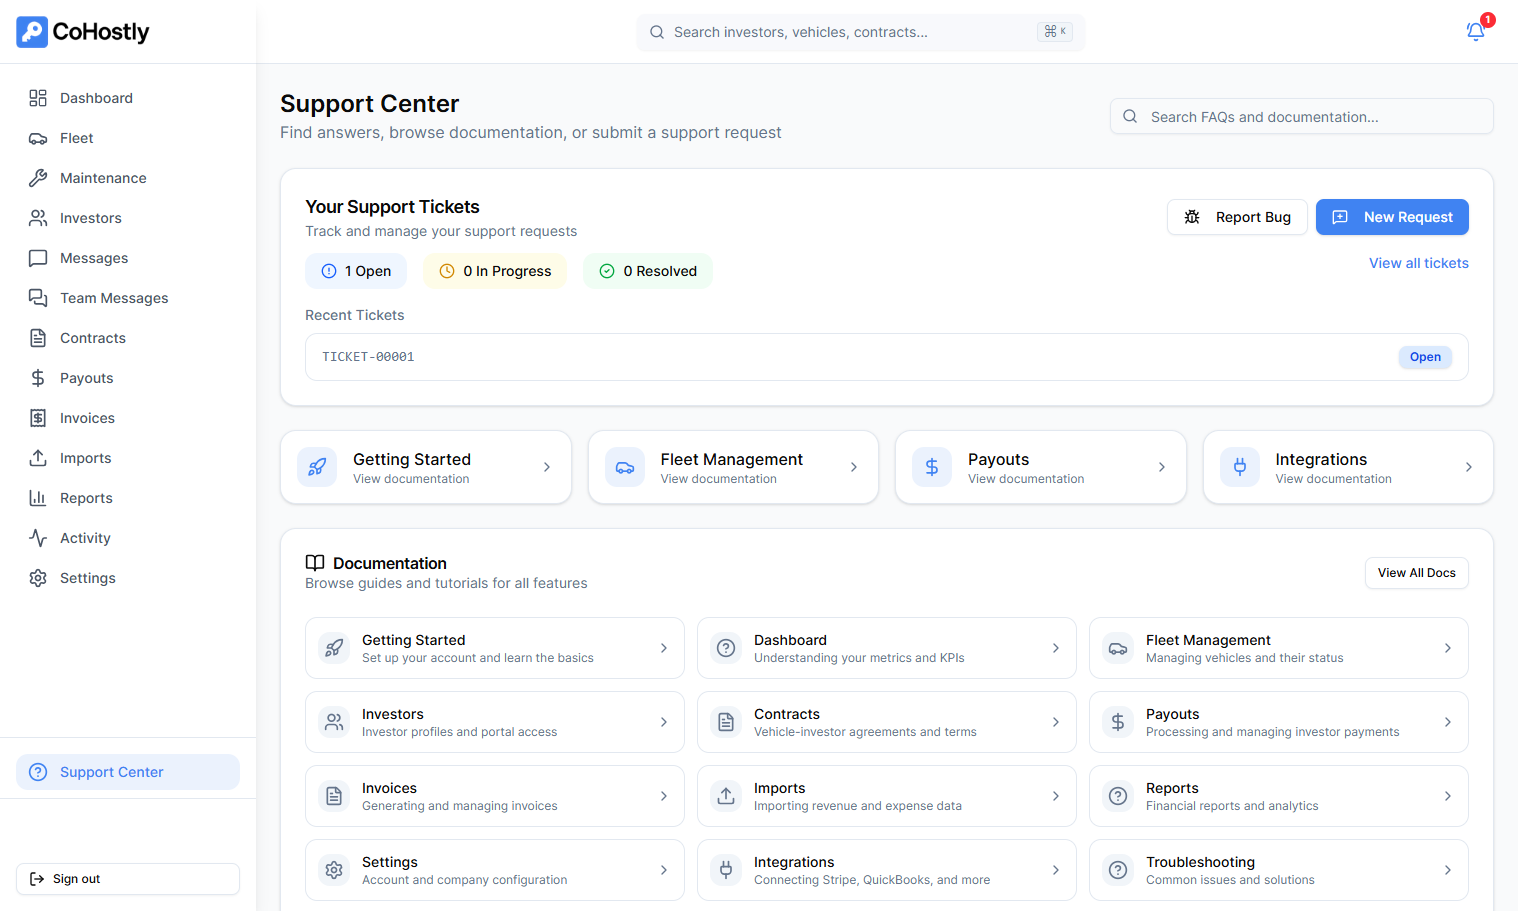Expand the Integrations documentation chevron
This screenshot has height=911, width=1518.
[1056, 870]
